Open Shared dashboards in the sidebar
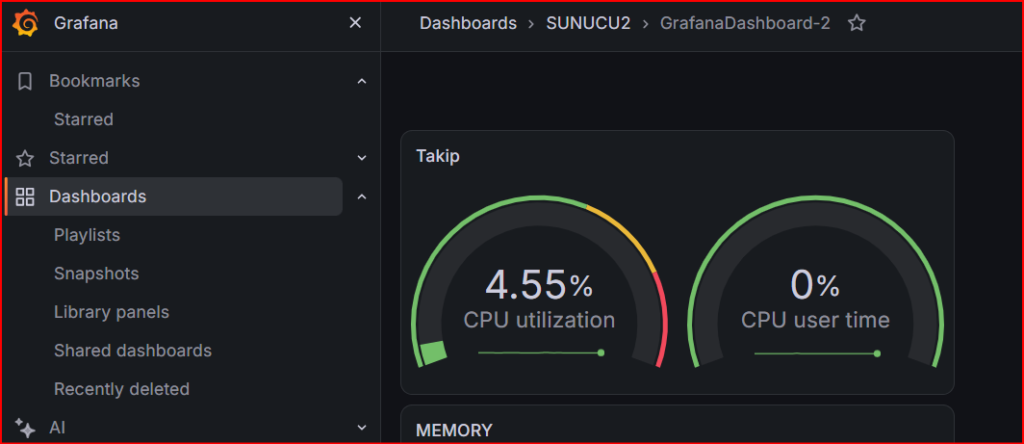Screen dimensions: 1024x444 pos(133,351)
